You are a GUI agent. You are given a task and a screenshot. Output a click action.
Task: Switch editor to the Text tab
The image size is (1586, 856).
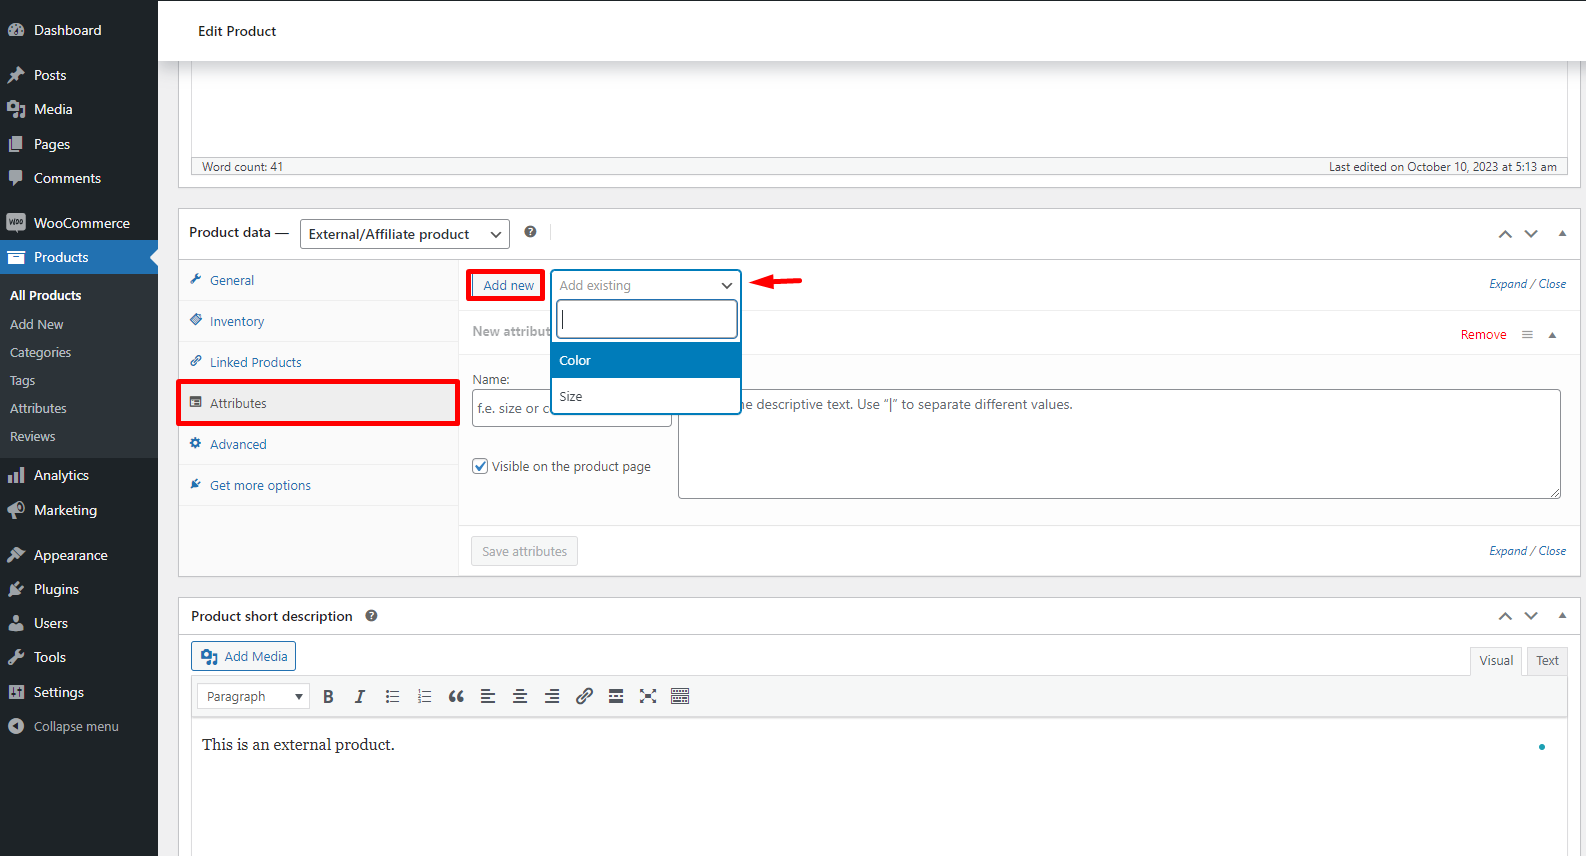[x=1547, y=660]
